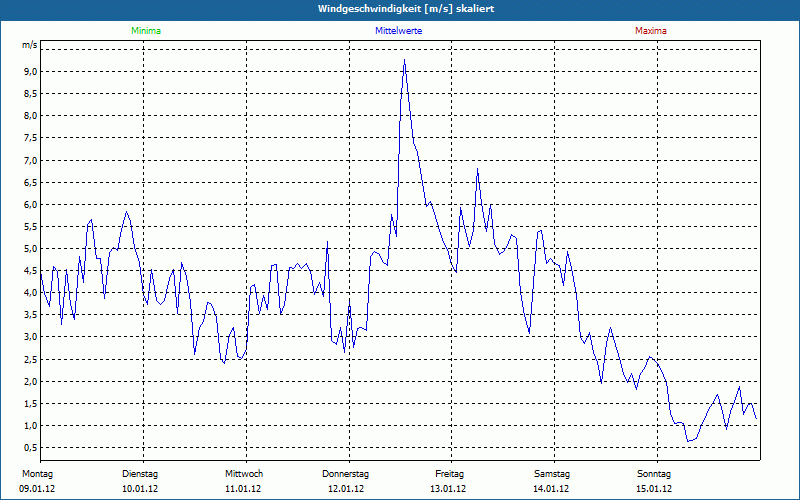Viewport: 800px width, 500px height.
Task: Click the Donnerstag day label
Action: tap(345, 474)
